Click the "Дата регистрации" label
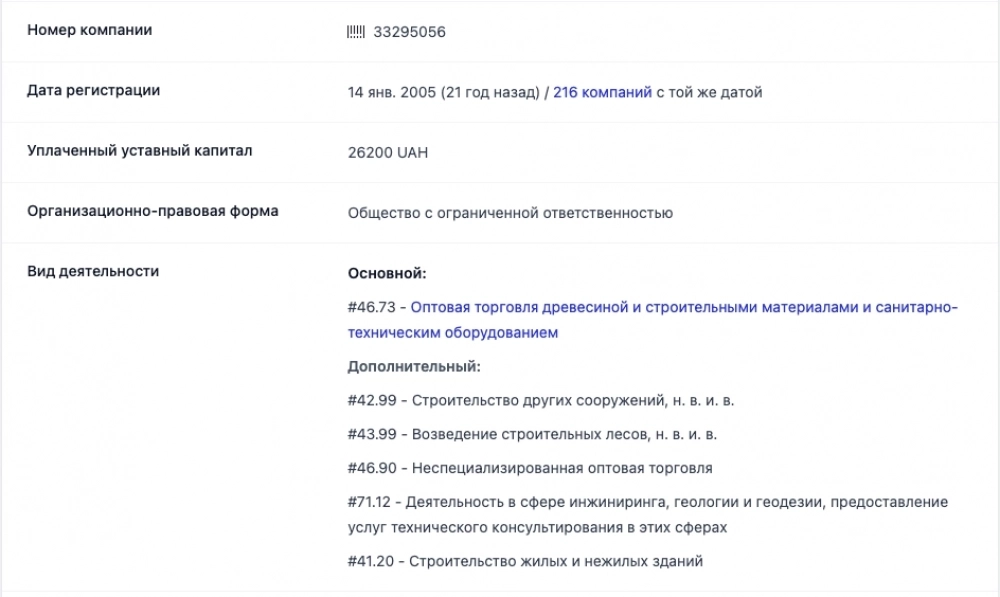 tap(93, 90)
